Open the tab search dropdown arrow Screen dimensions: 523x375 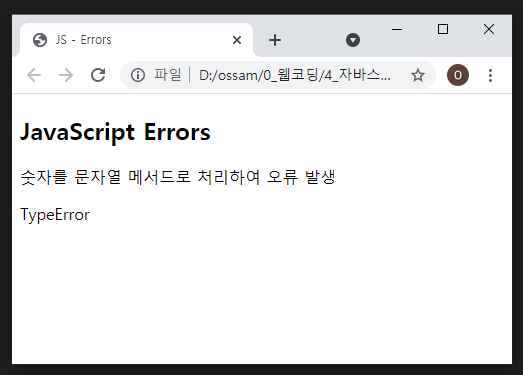coord(353,40)
